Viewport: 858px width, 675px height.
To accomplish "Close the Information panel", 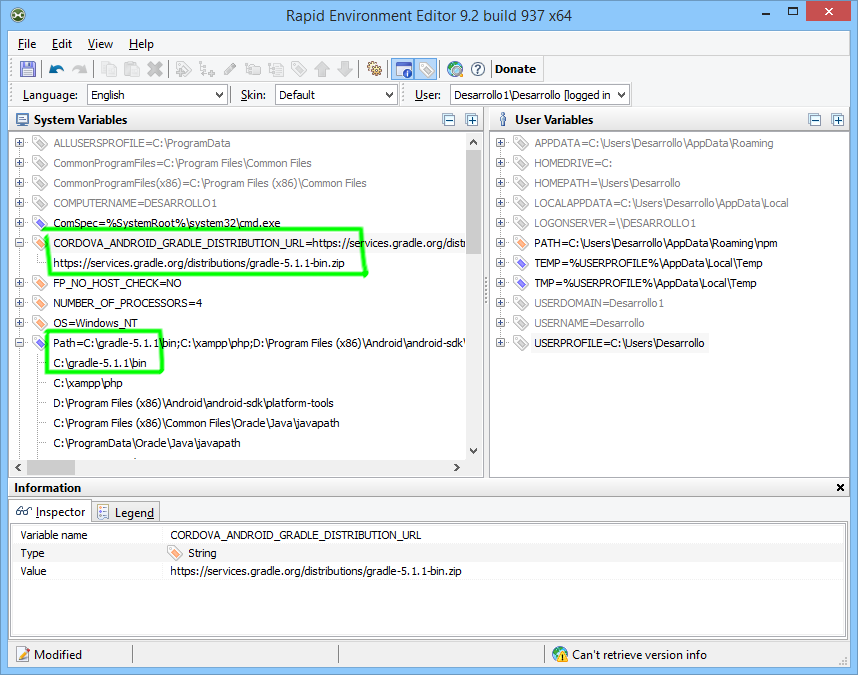I will tap(840, 487).
